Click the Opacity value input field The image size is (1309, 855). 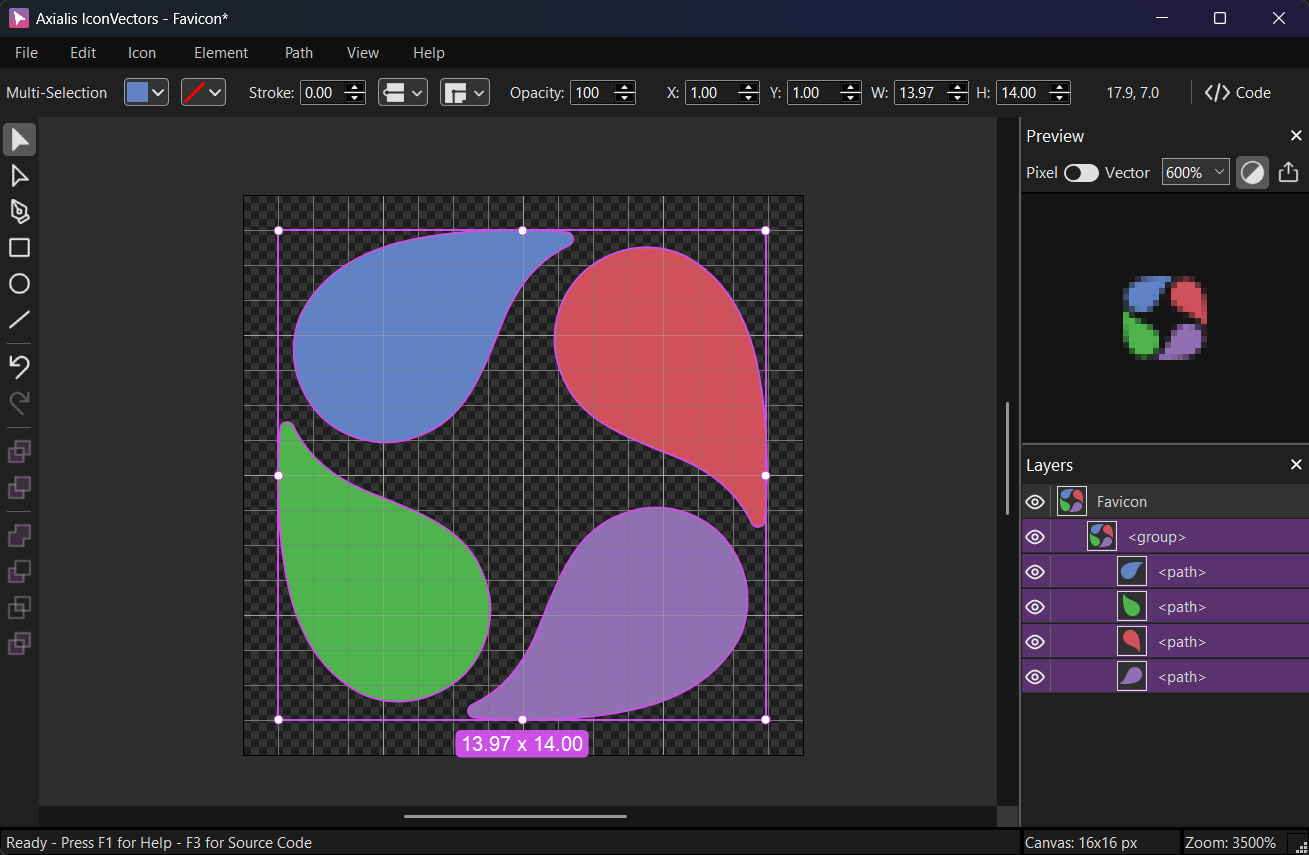(x=590, y=93)
